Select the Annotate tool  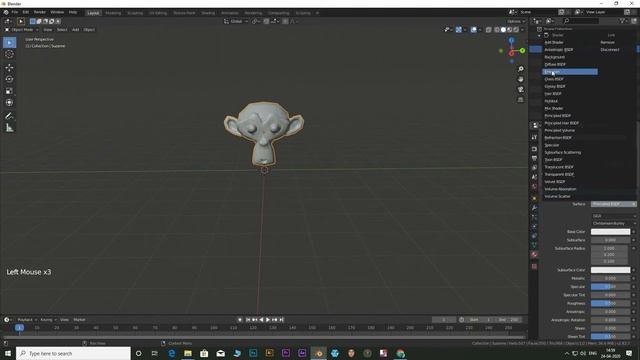tap(9, 116)
